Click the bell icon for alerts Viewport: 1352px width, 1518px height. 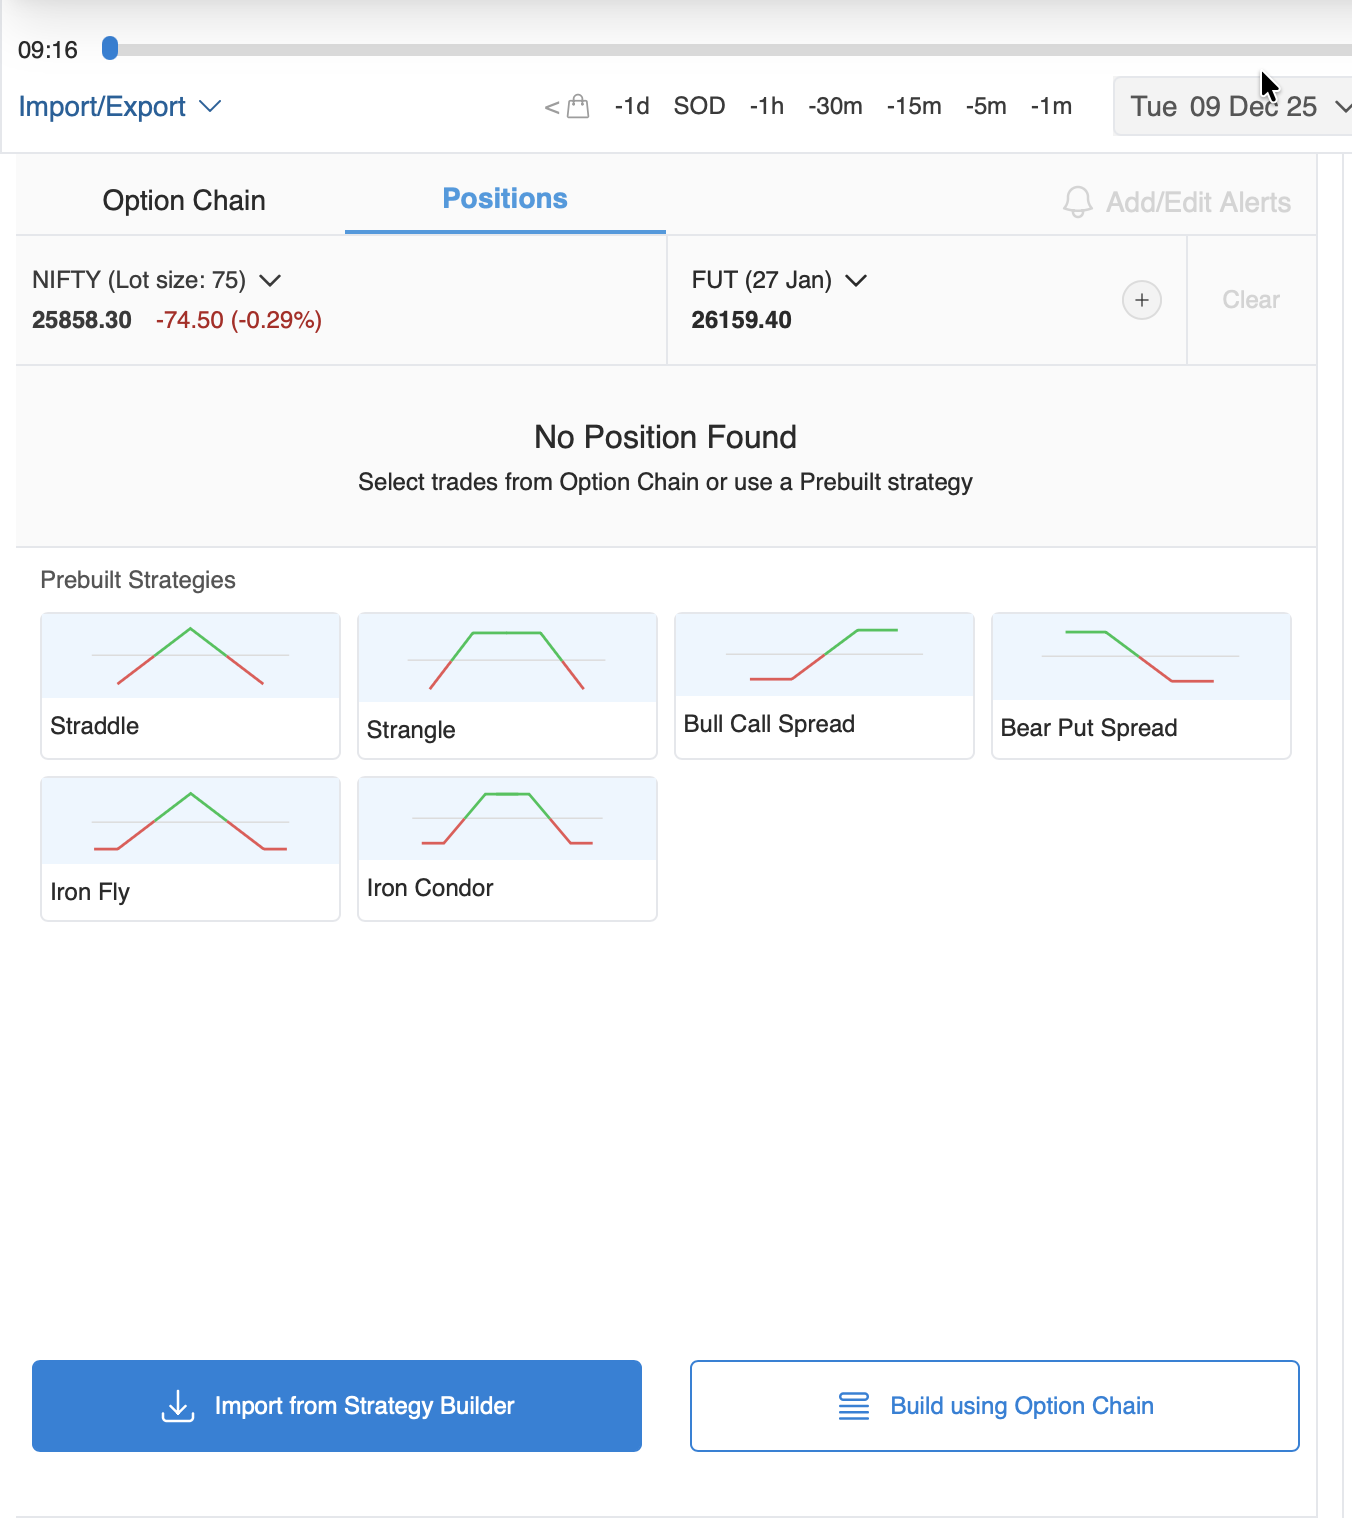click(x=1077, y=202)
